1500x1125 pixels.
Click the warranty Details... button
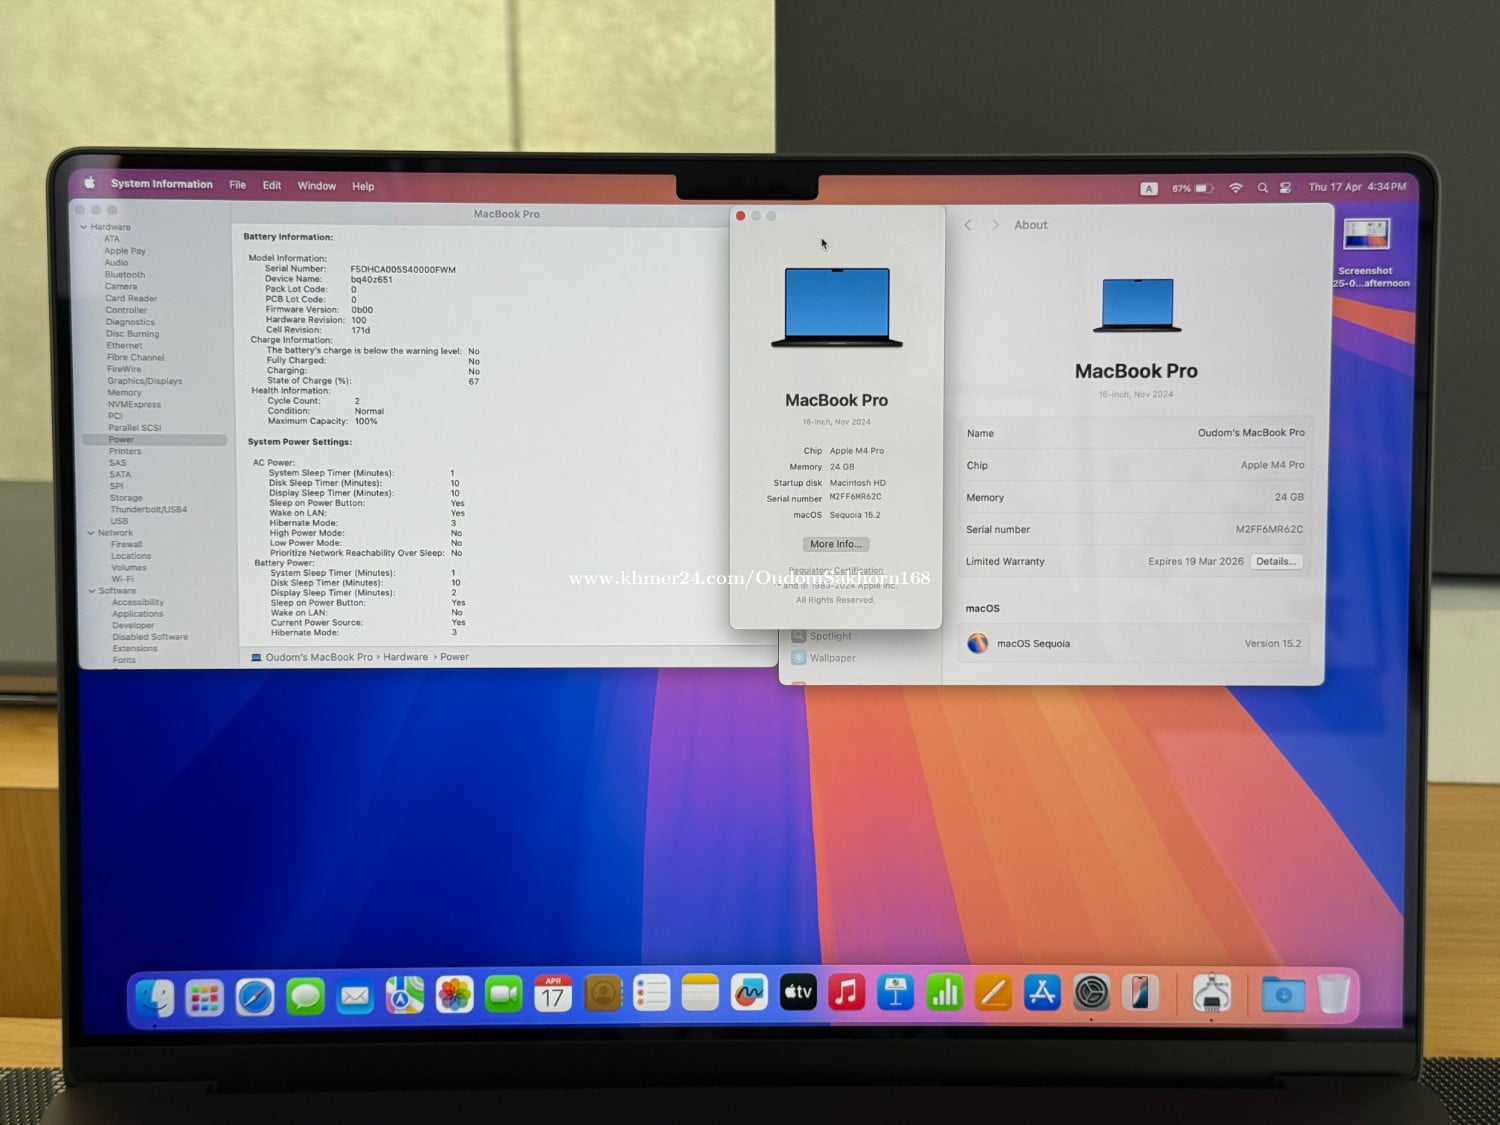tap(1275, 561)
